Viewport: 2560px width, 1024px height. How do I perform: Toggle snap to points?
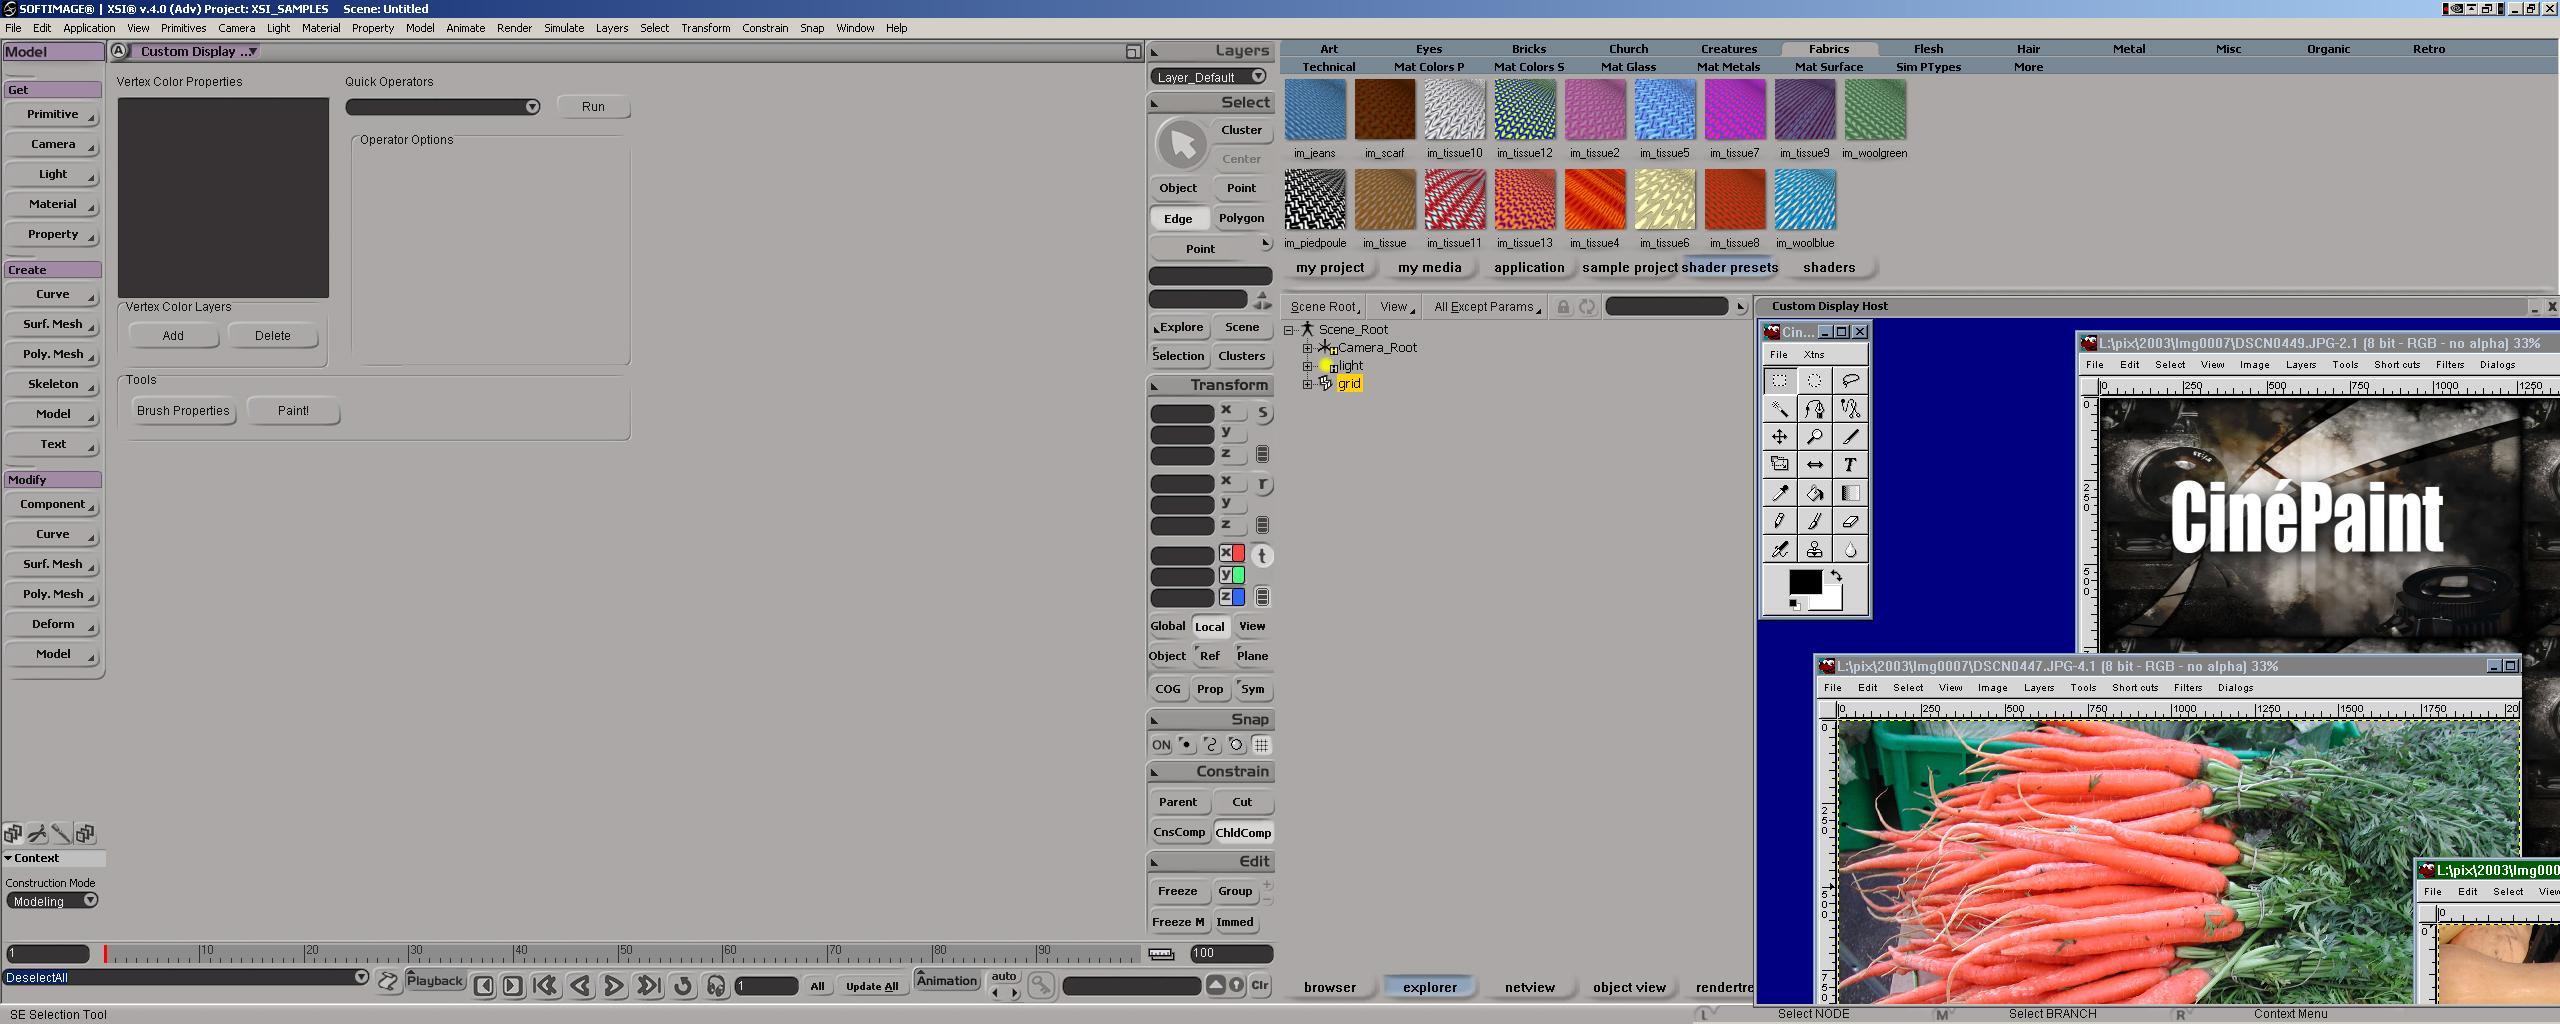pyautogui.click(x=1186, y=745)
